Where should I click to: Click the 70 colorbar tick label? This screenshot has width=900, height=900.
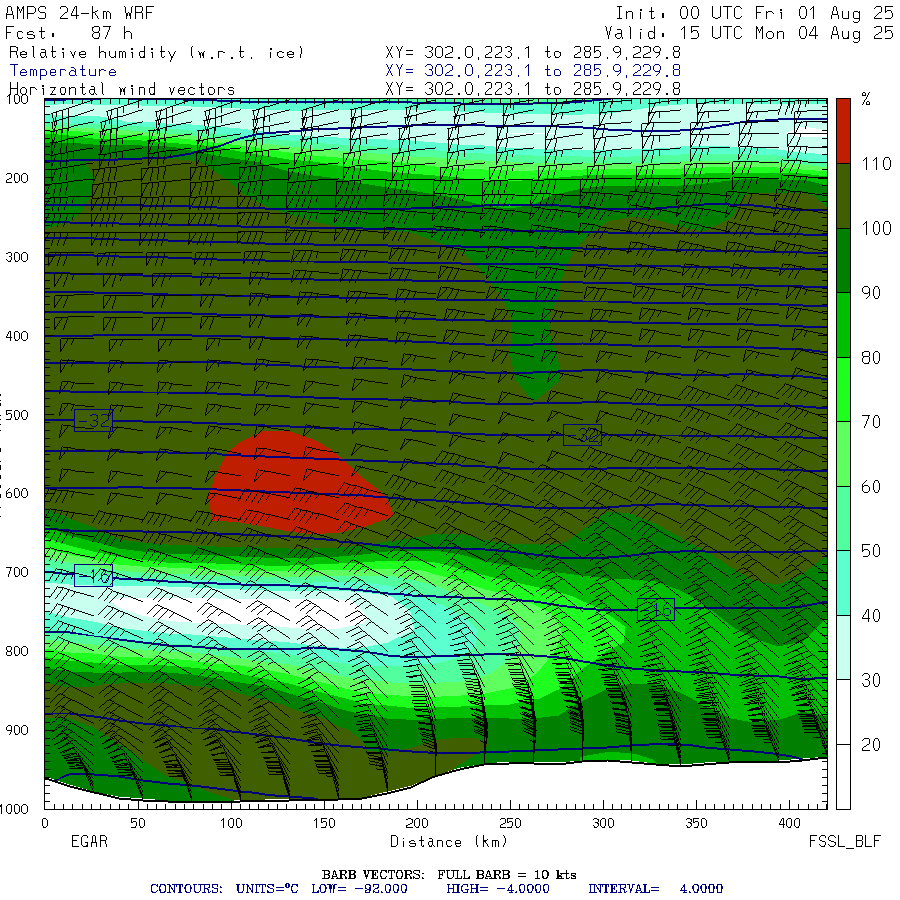871,422
